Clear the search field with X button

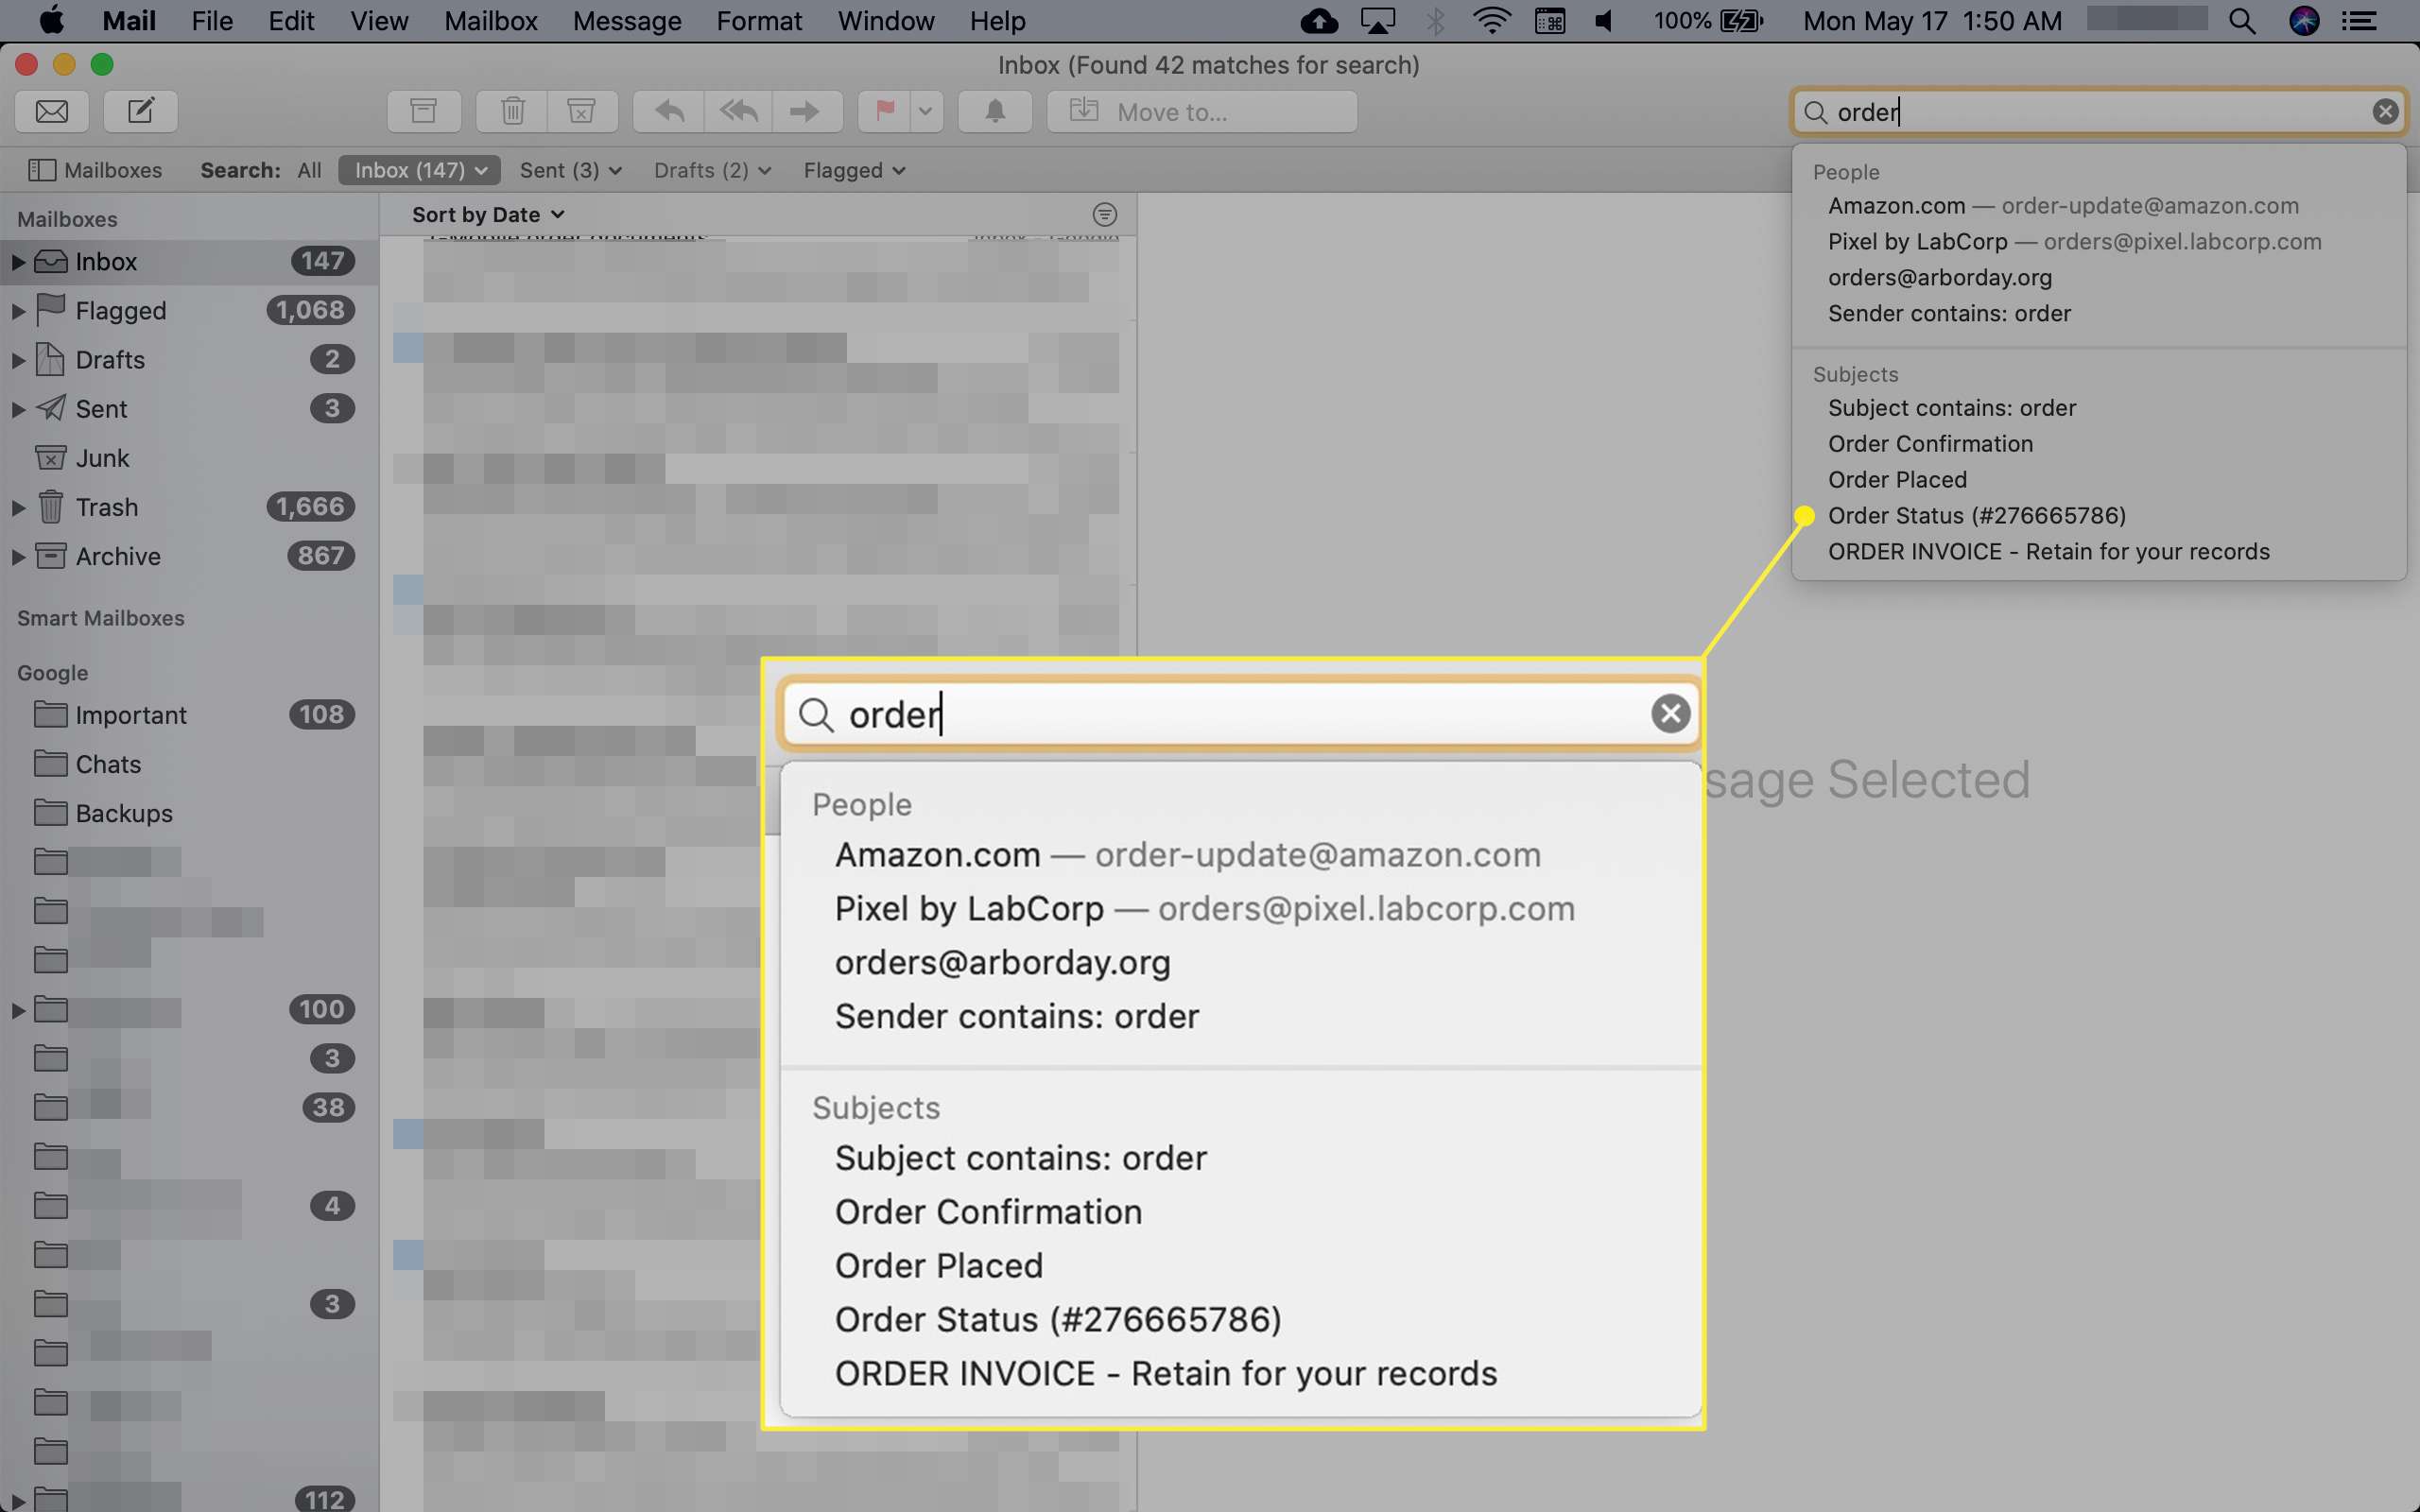(x=2384, y=111)
